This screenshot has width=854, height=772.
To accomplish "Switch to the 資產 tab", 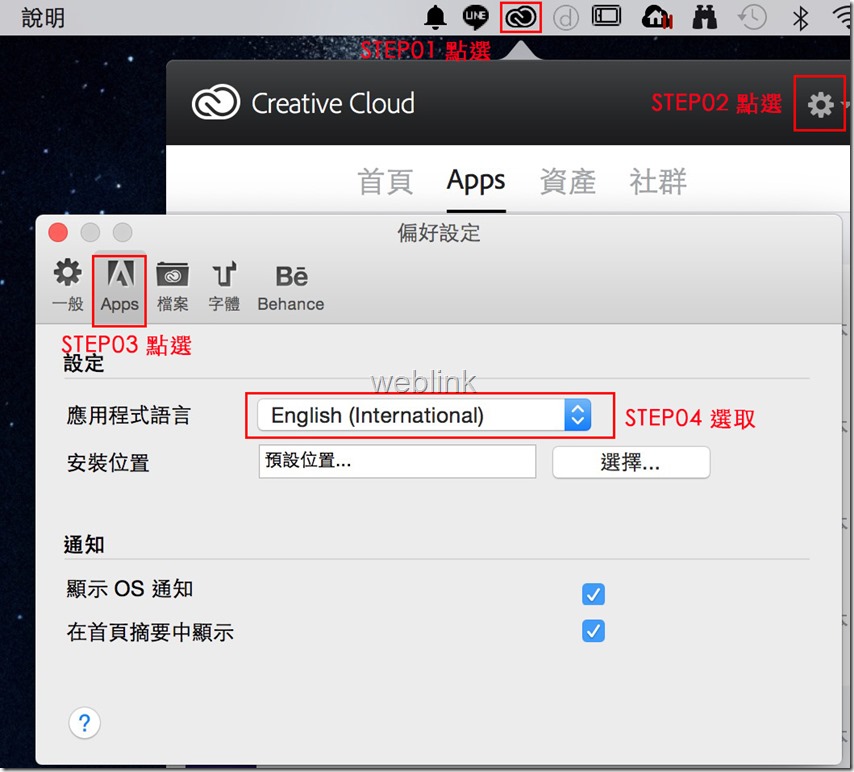I will coord(568,181).
